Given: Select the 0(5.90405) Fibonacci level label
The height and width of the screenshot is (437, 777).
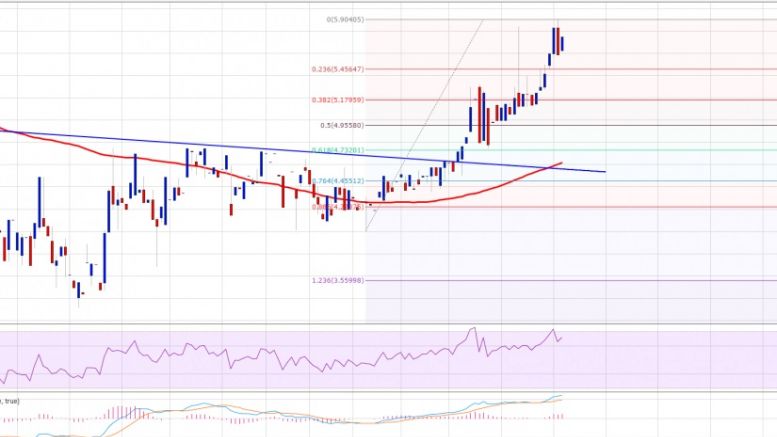Looking at the screenshot, I should pos(345,20).
